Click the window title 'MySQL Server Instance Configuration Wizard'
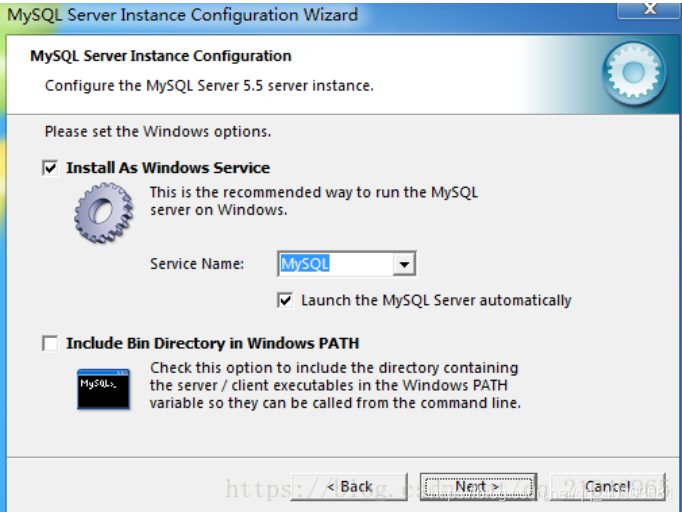The image size is (682, 512). tap(183, 15)
